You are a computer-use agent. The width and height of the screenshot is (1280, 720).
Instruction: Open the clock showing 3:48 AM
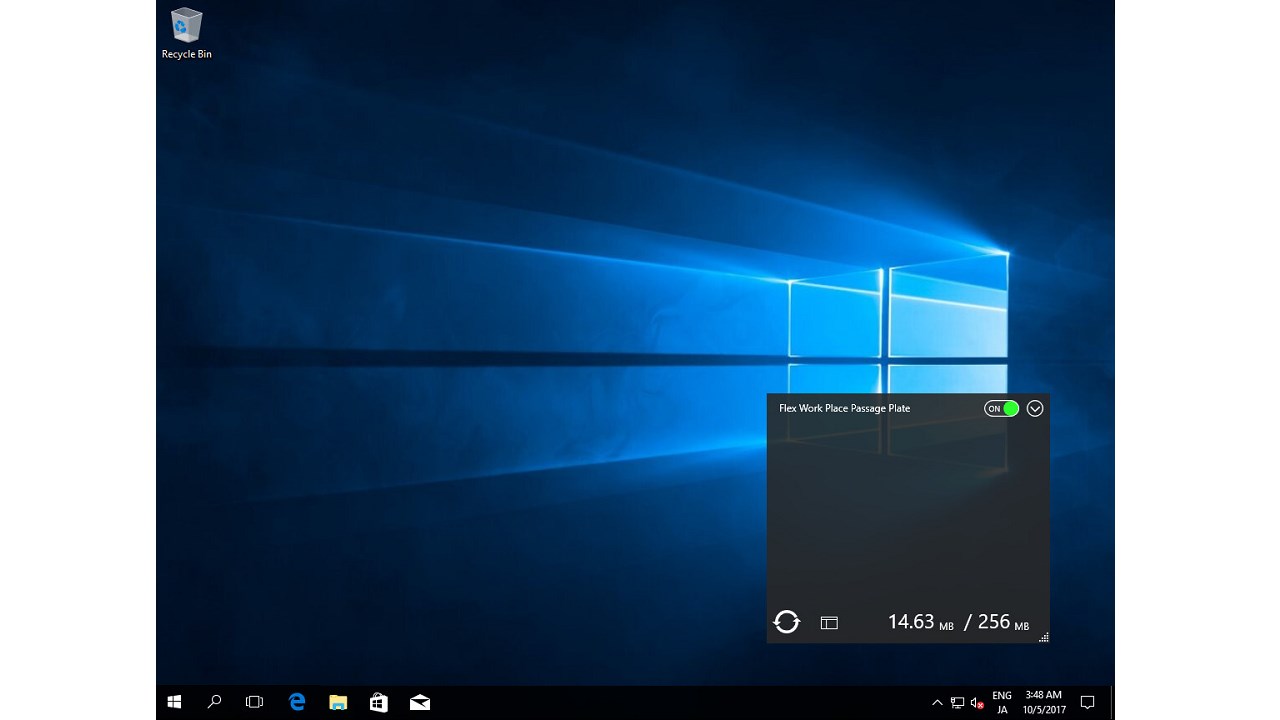(1044, 702)
